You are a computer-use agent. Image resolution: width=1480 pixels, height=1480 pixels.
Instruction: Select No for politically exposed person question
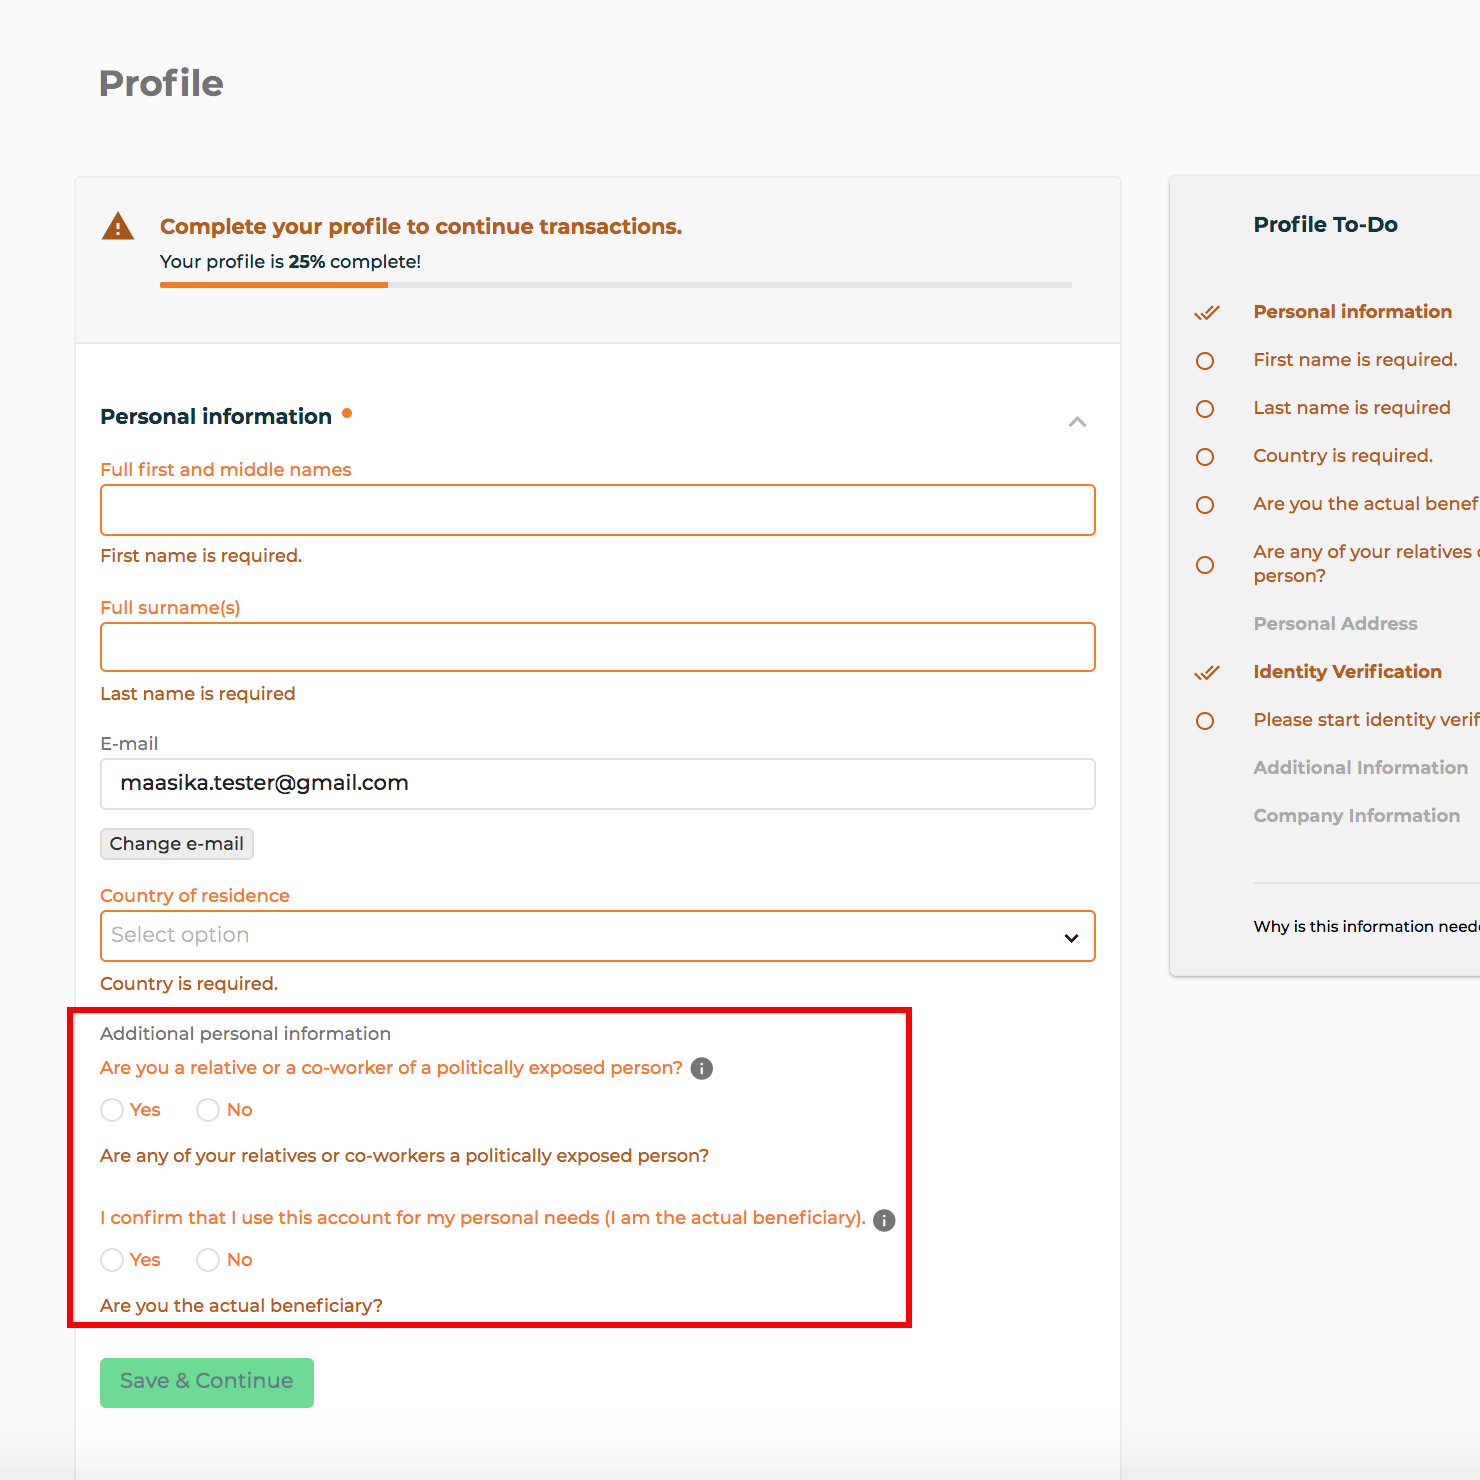tap(208, 1110)
